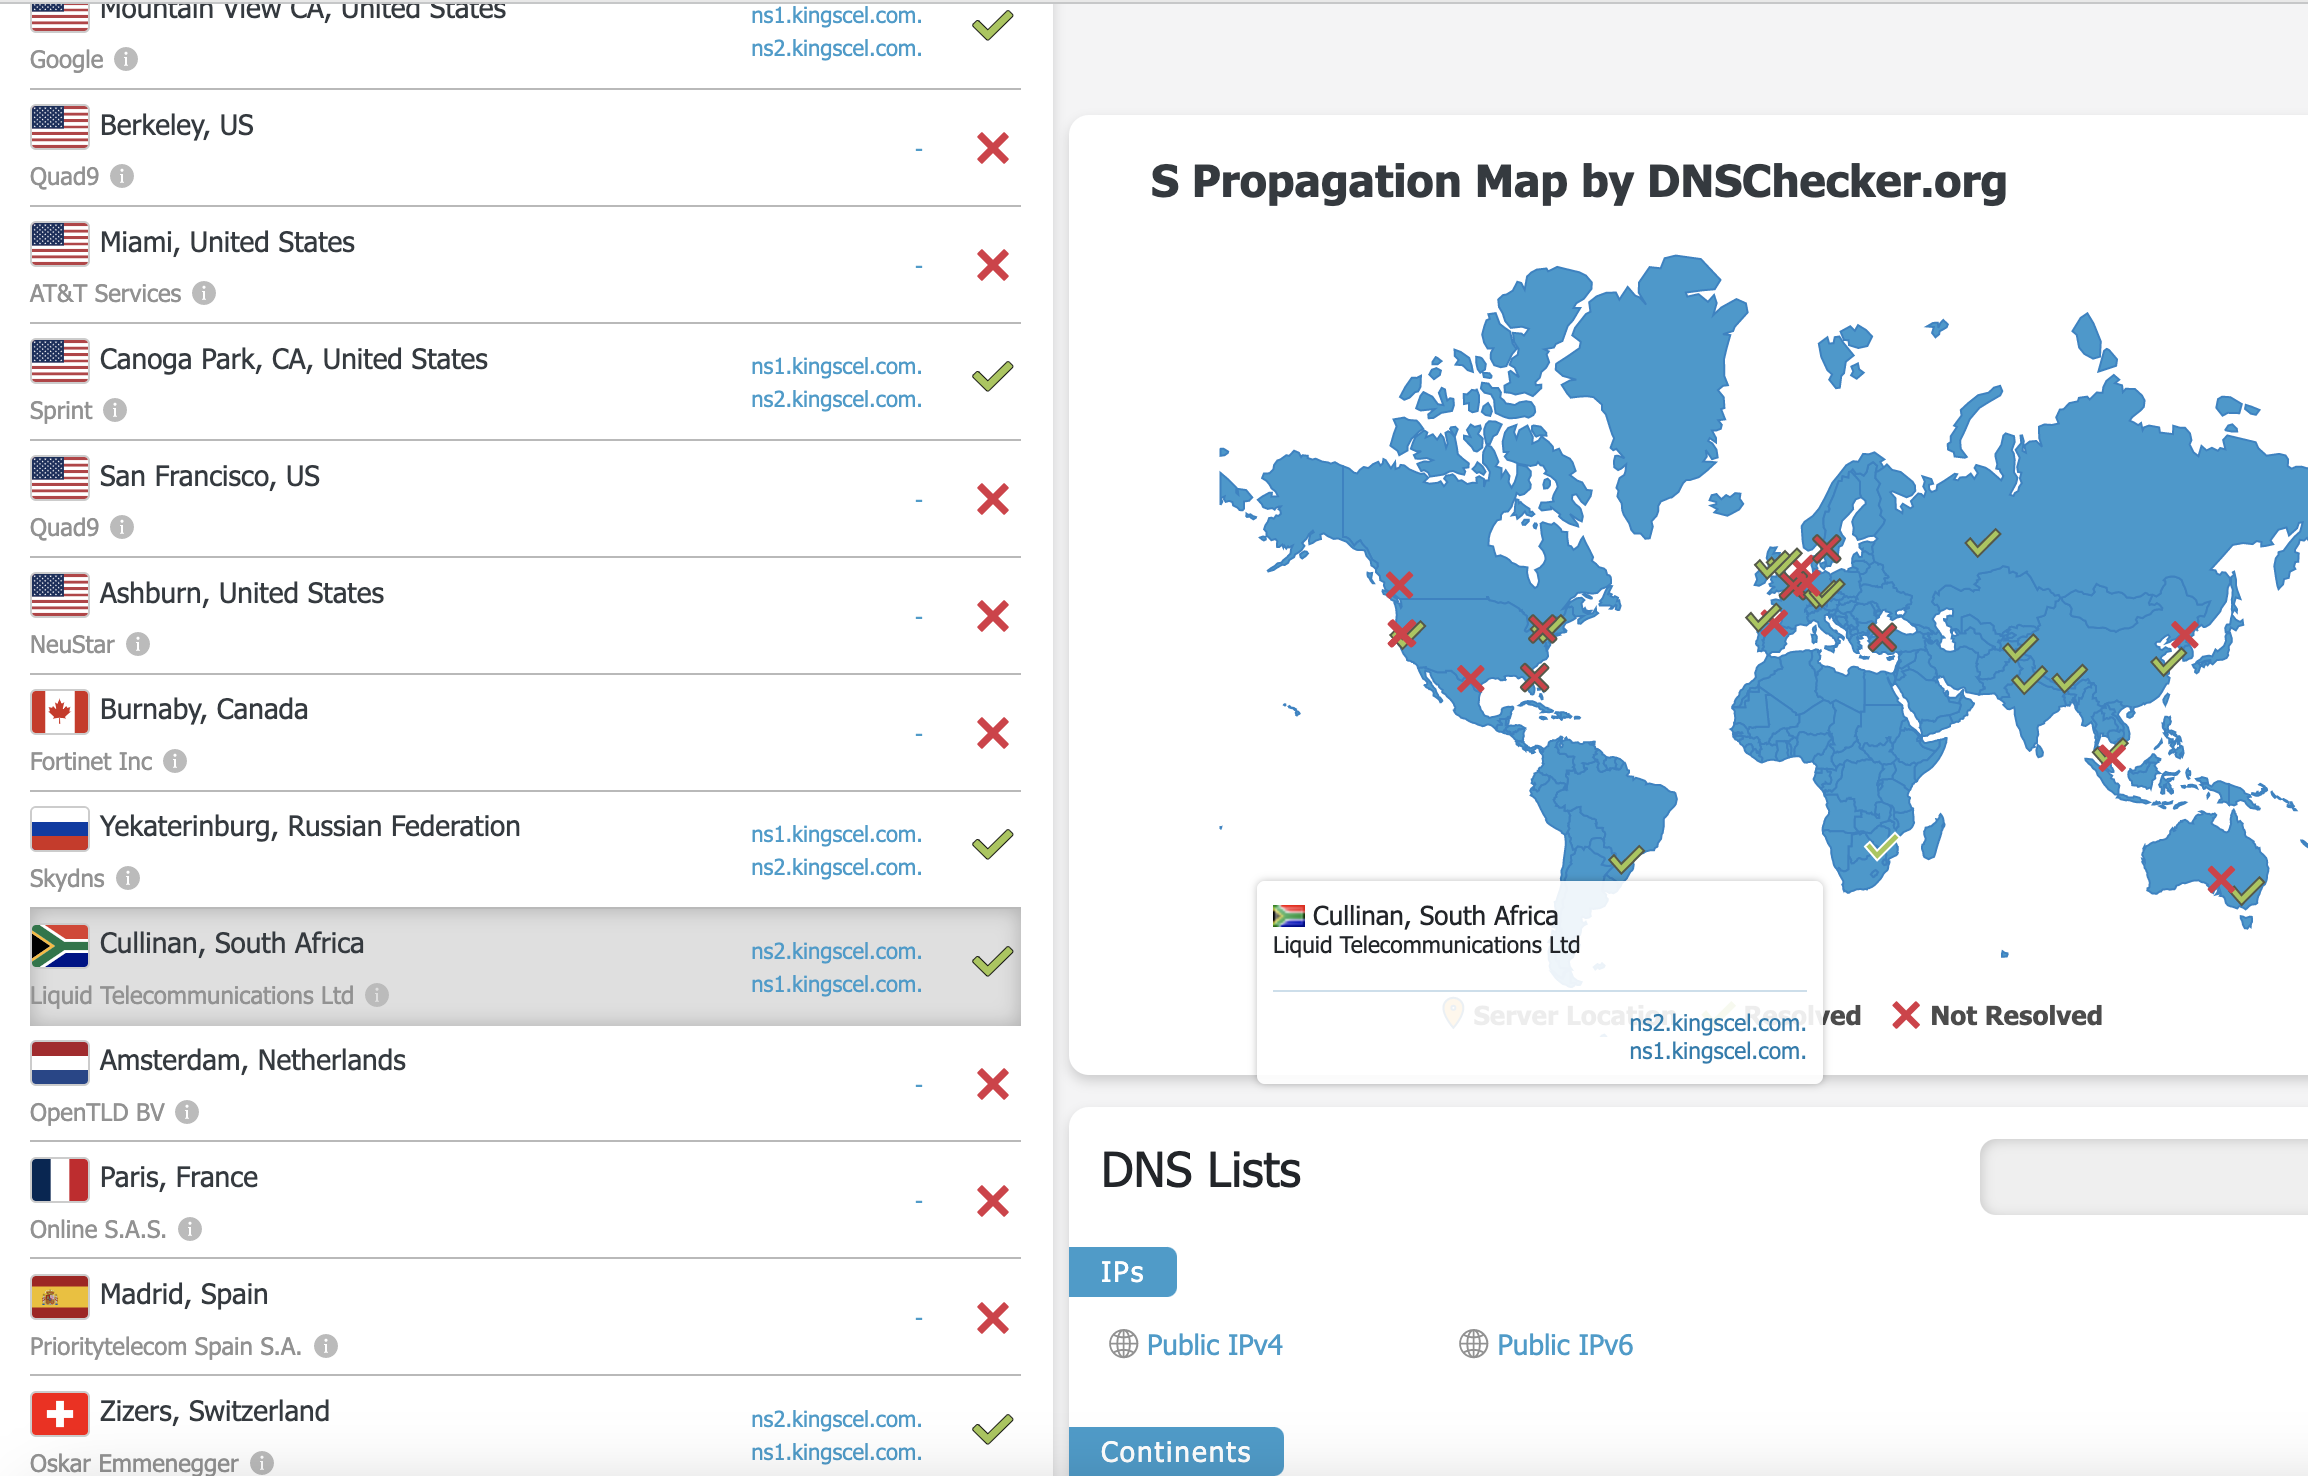Click Liquid Telecommunications Ltd info icon

click(x=377, y=995)
